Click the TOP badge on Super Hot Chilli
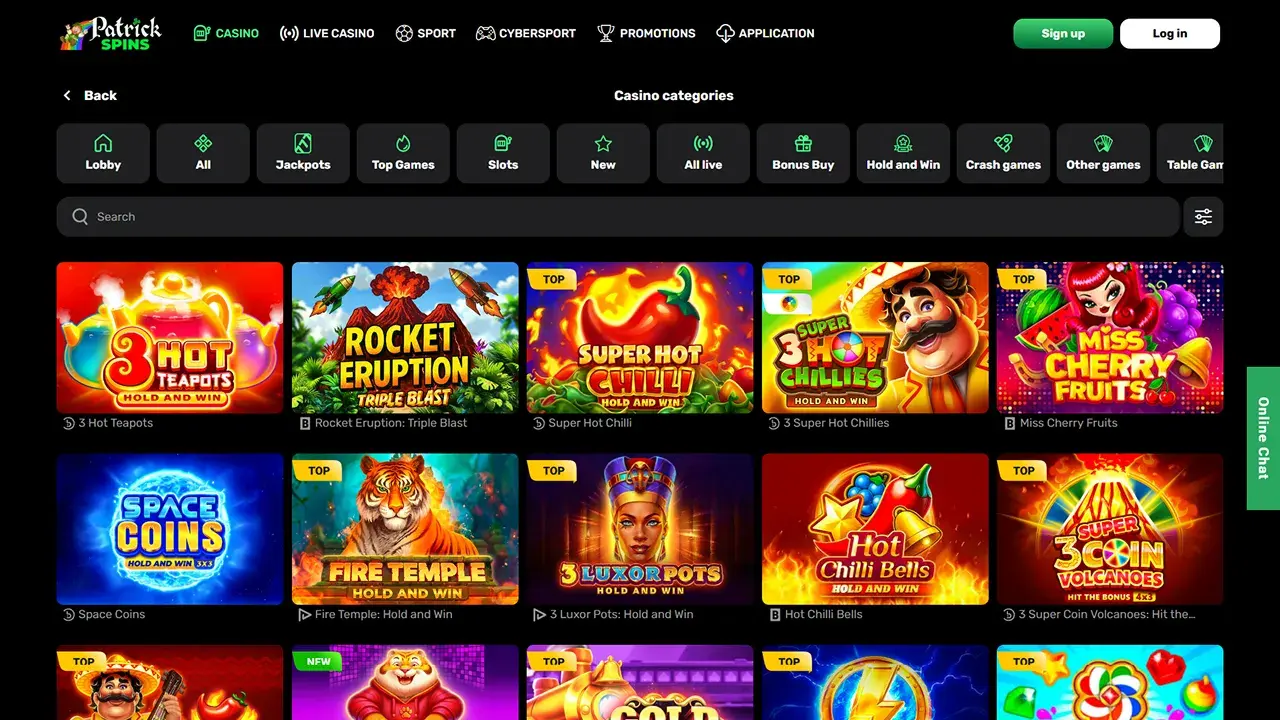This screenshot has height=720, width=1280. (x=552, y=279)
